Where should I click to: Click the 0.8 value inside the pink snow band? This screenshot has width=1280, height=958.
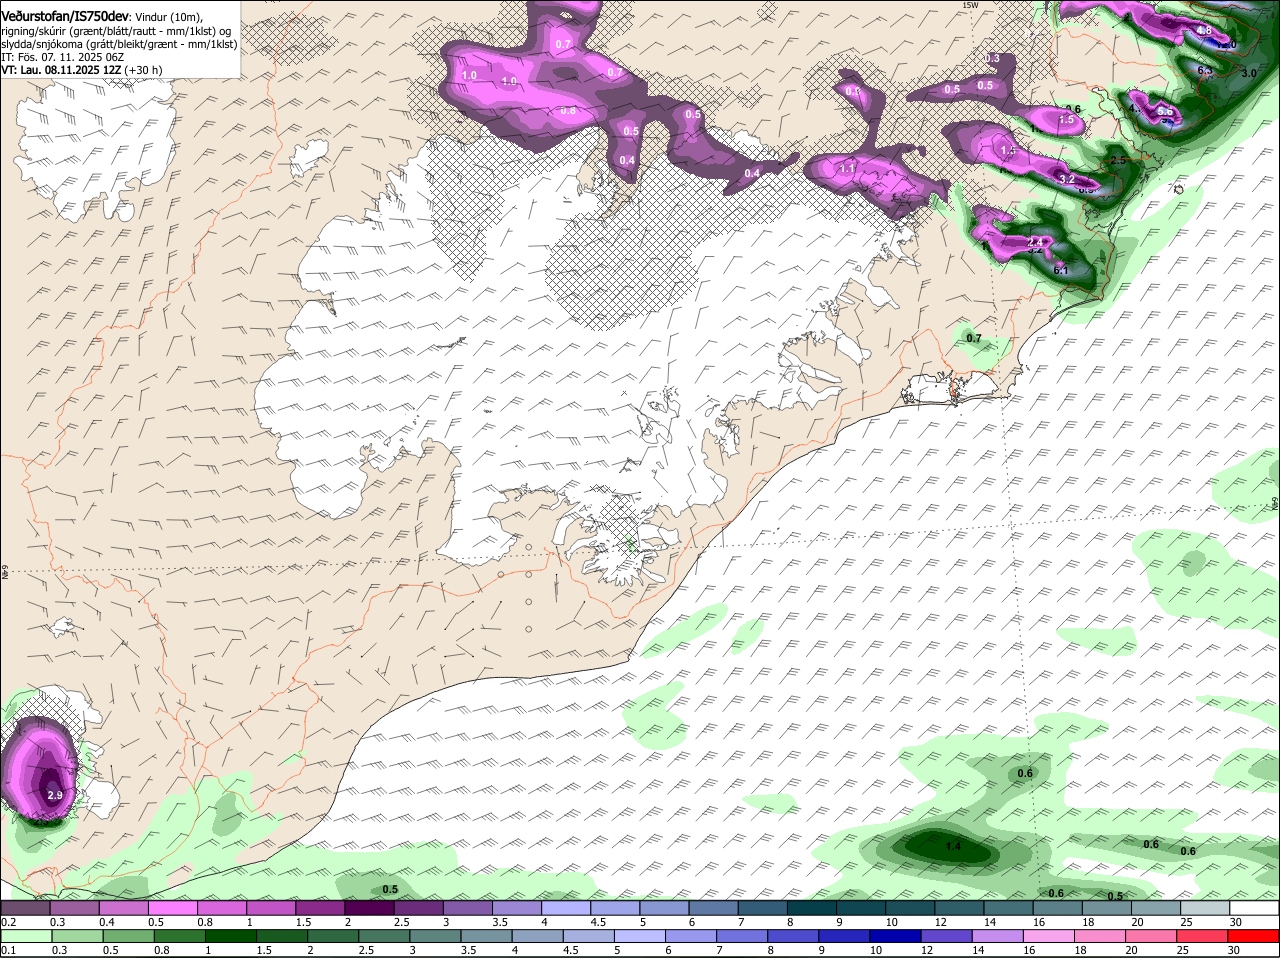click(568, 110)
